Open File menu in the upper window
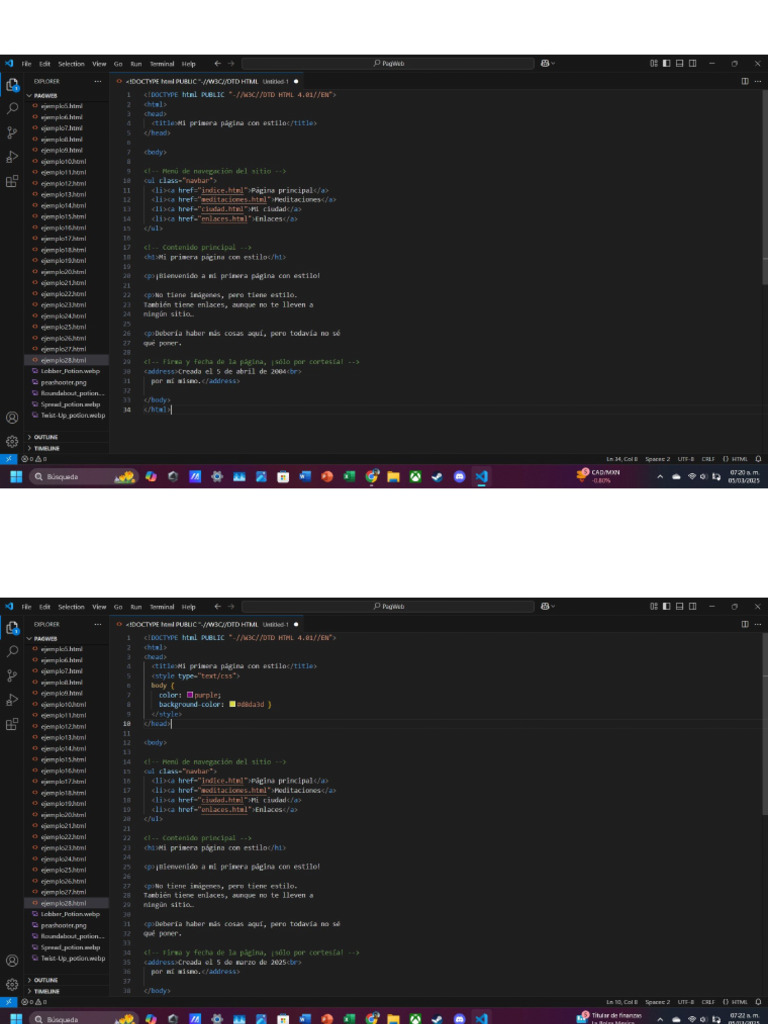The width and height of the screenshot is (768, 1024). (x=27, y=64)
